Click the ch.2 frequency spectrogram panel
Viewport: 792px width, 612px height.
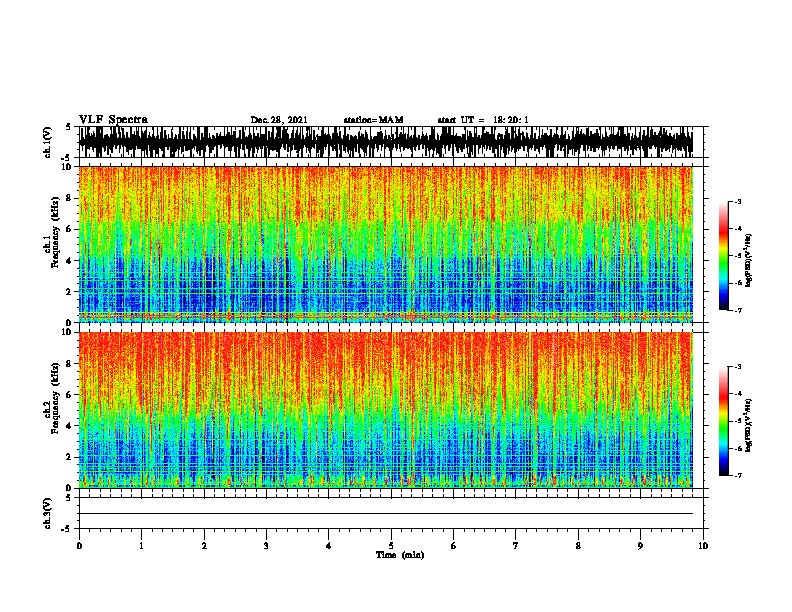coord(386,410)
